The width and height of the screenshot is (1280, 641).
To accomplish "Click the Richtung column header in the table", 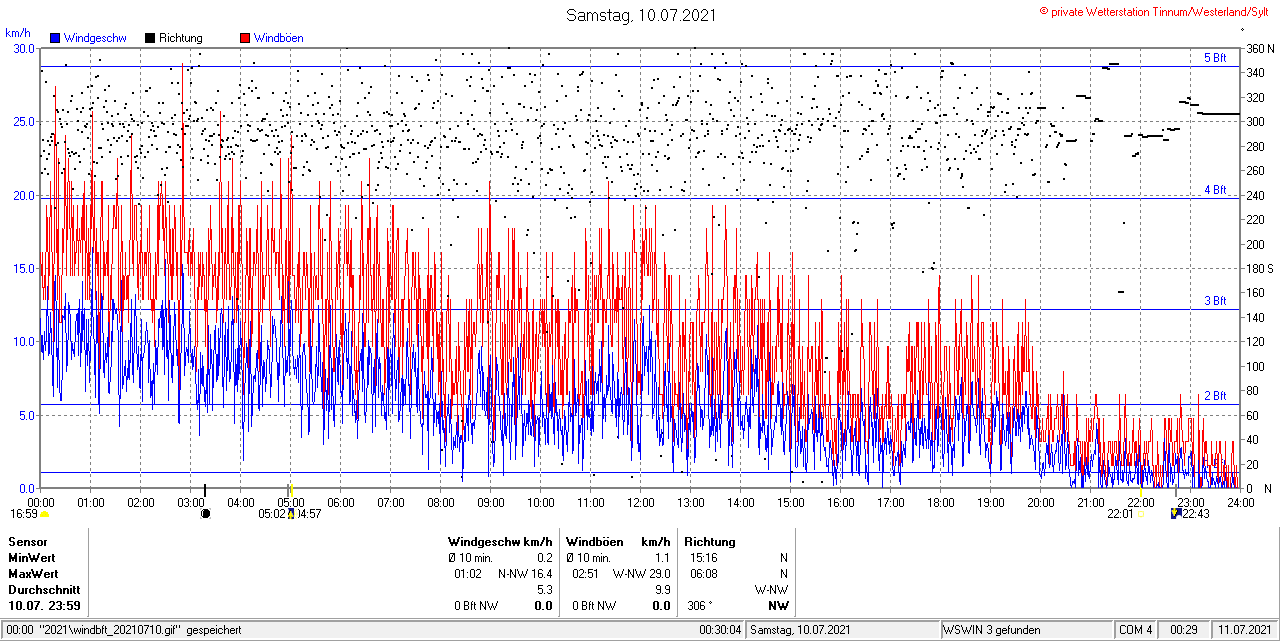I will [x=710, y=542].
